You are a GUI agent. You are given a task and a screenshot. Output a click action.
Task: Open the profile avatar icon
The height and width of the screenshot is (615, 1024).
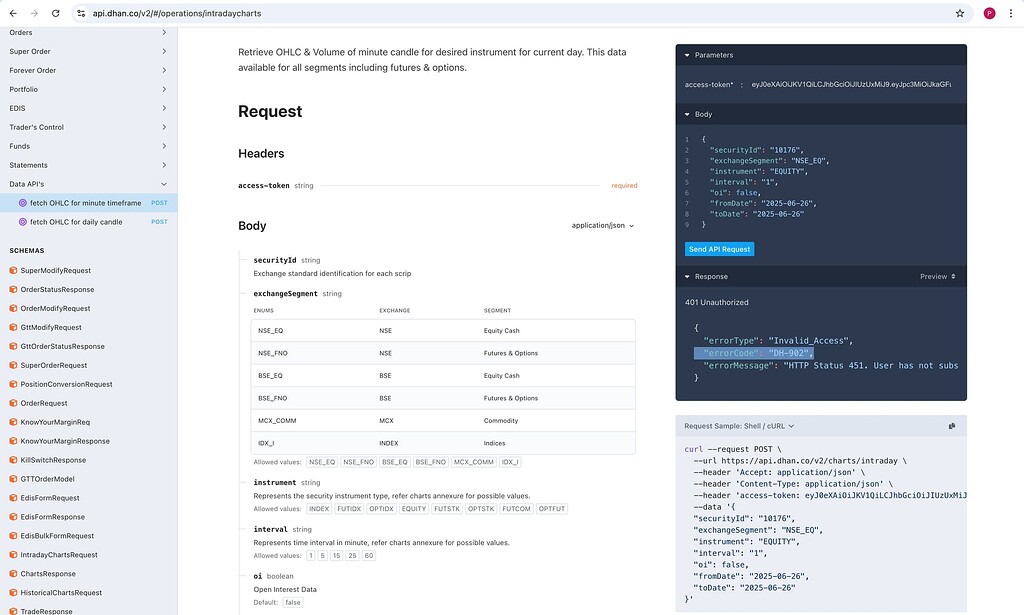click(x=989, y=13)
